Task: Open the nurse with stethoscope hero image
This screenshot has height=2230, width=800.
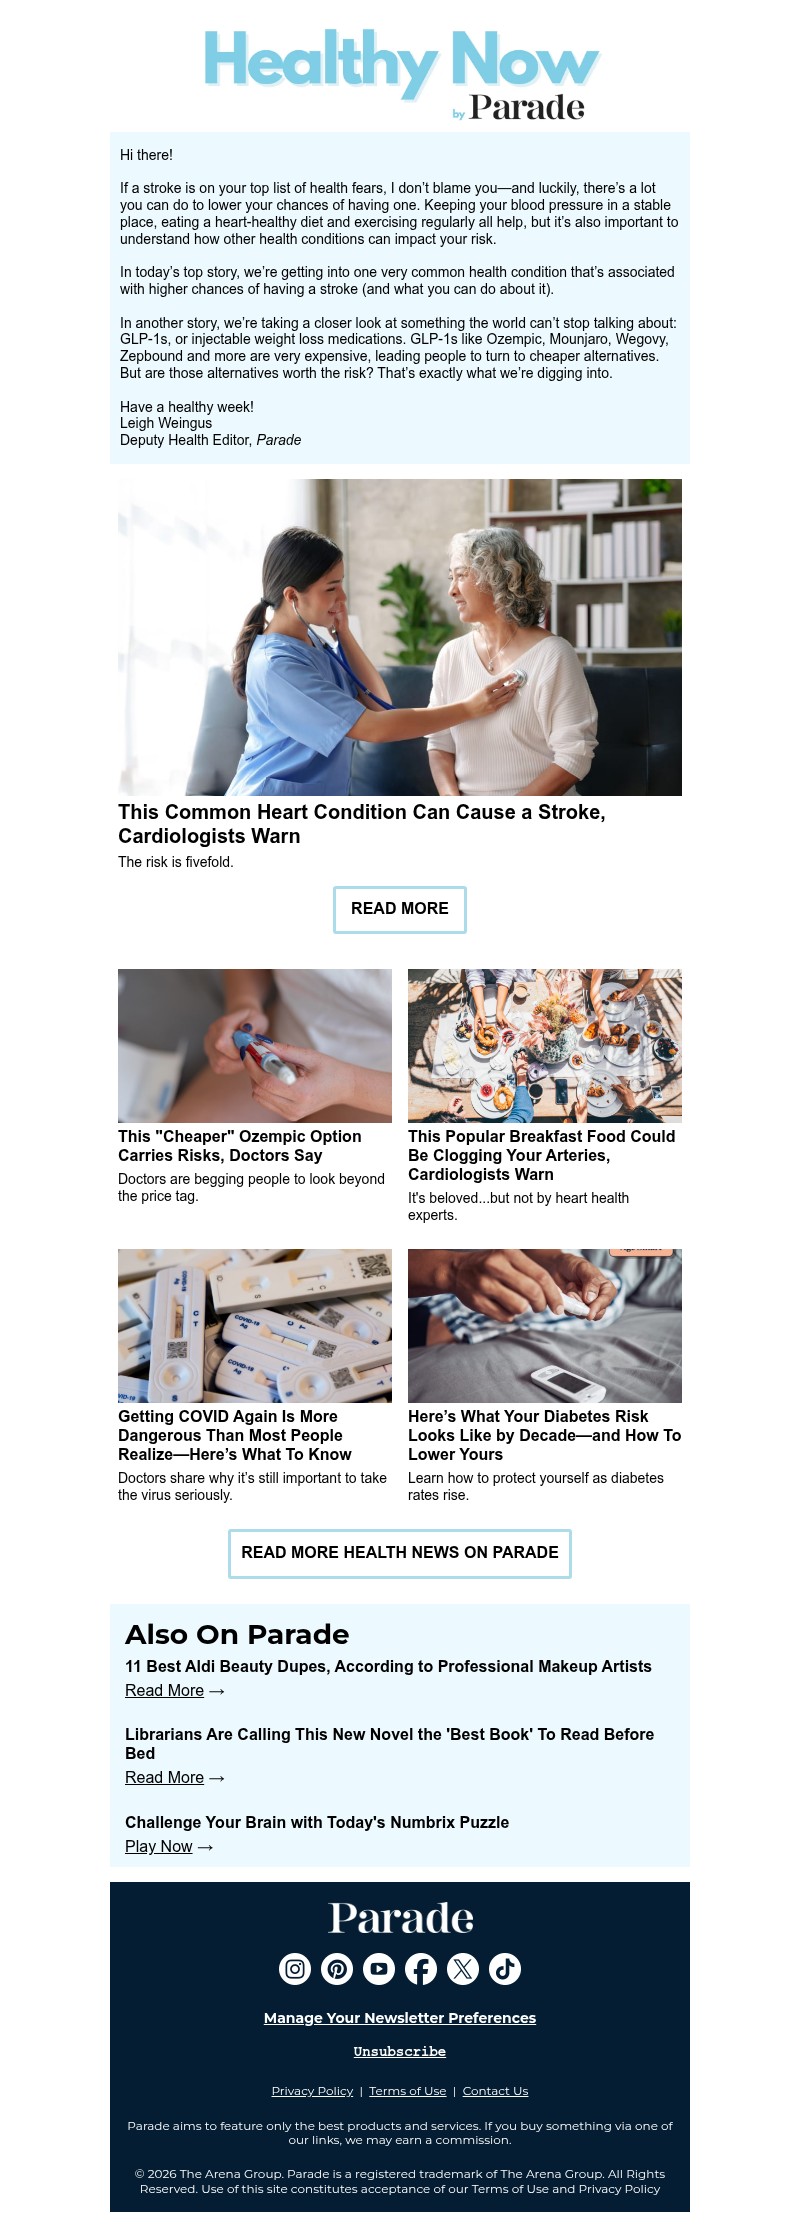Action: [400, 637]
